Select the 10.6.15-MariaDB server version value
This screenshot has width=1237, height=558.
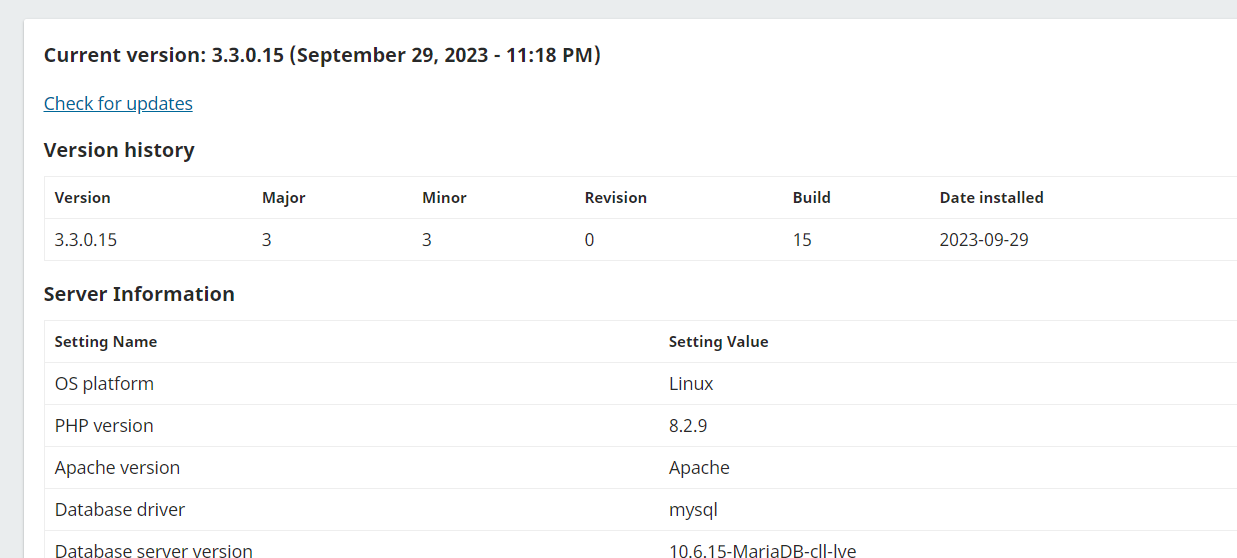763,551
